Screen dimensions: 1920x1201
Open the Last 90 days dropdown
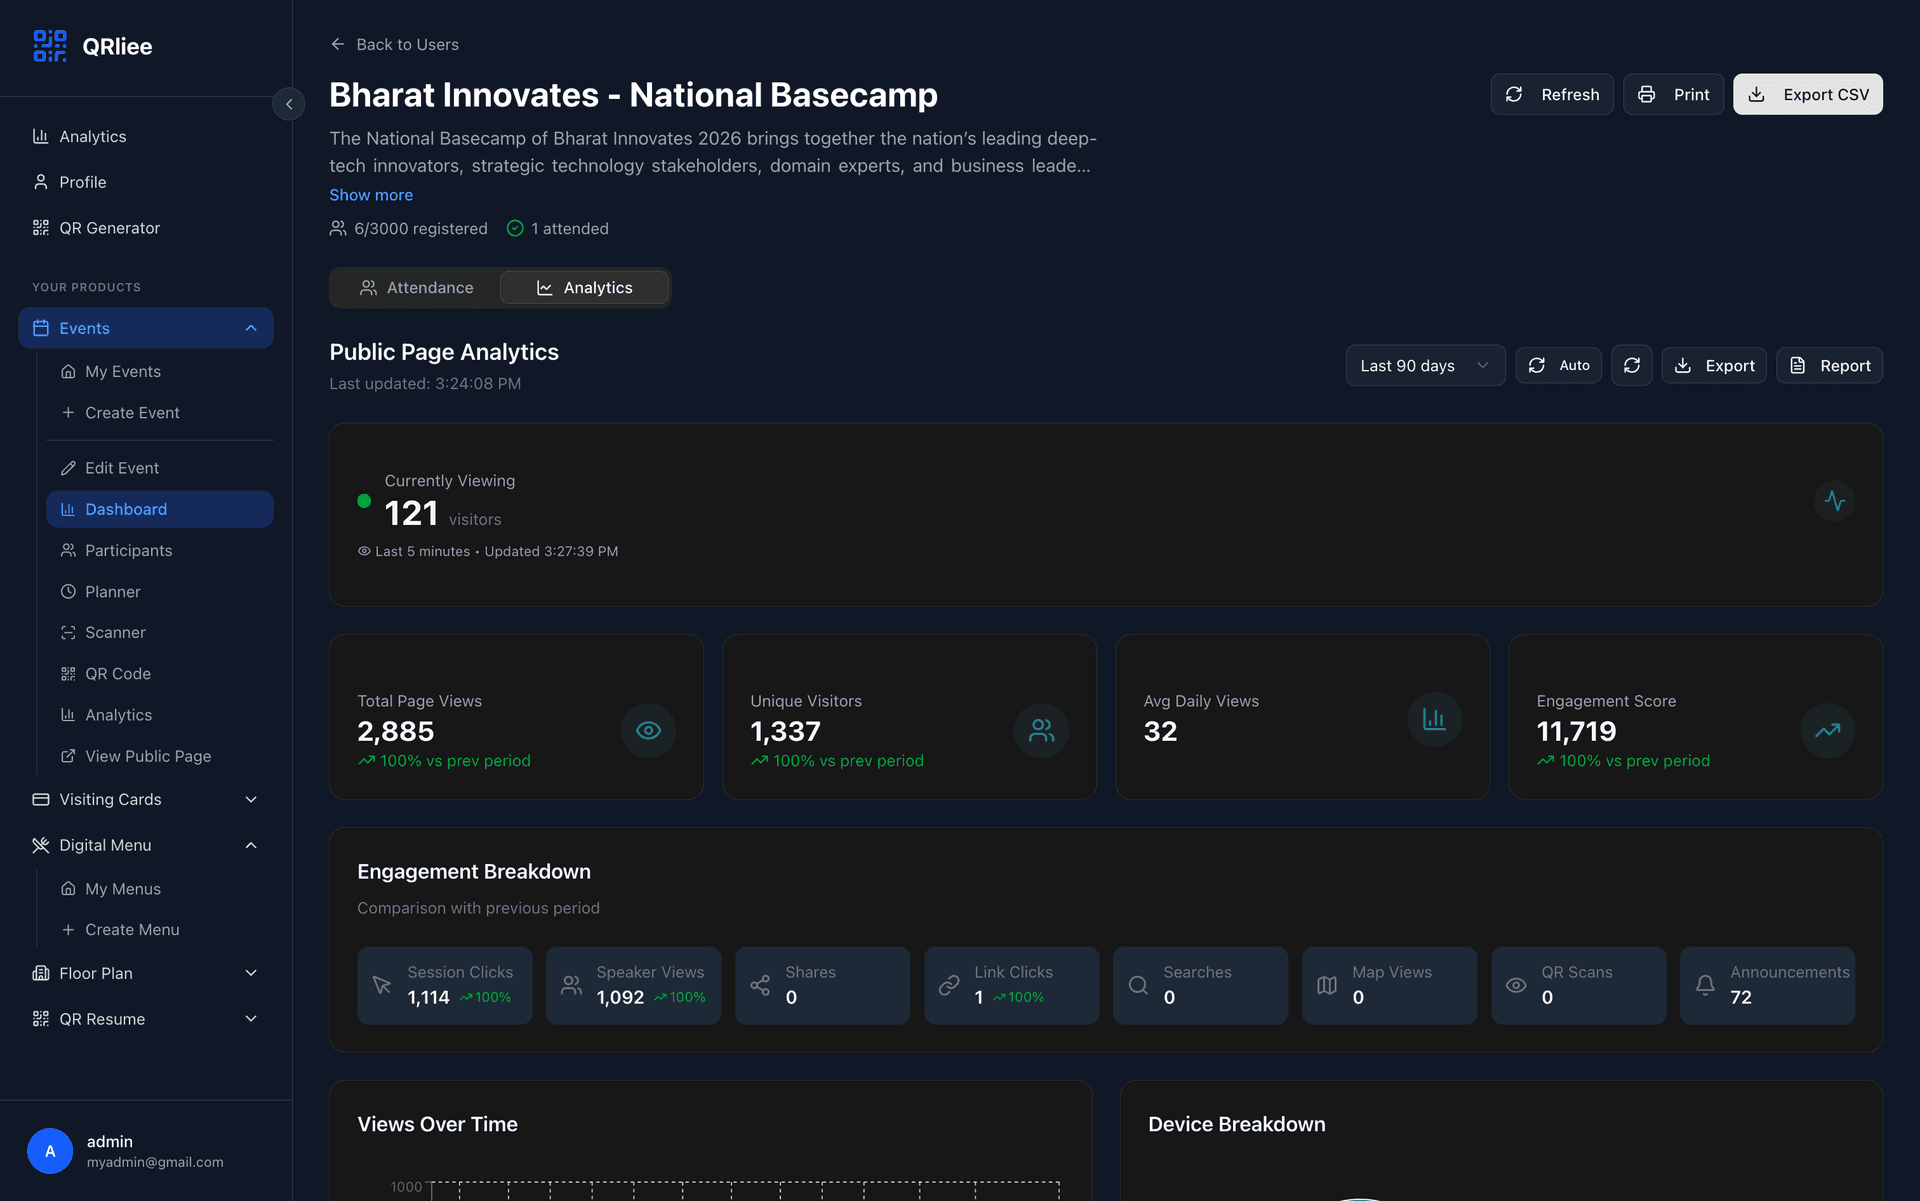(1424, 366)
